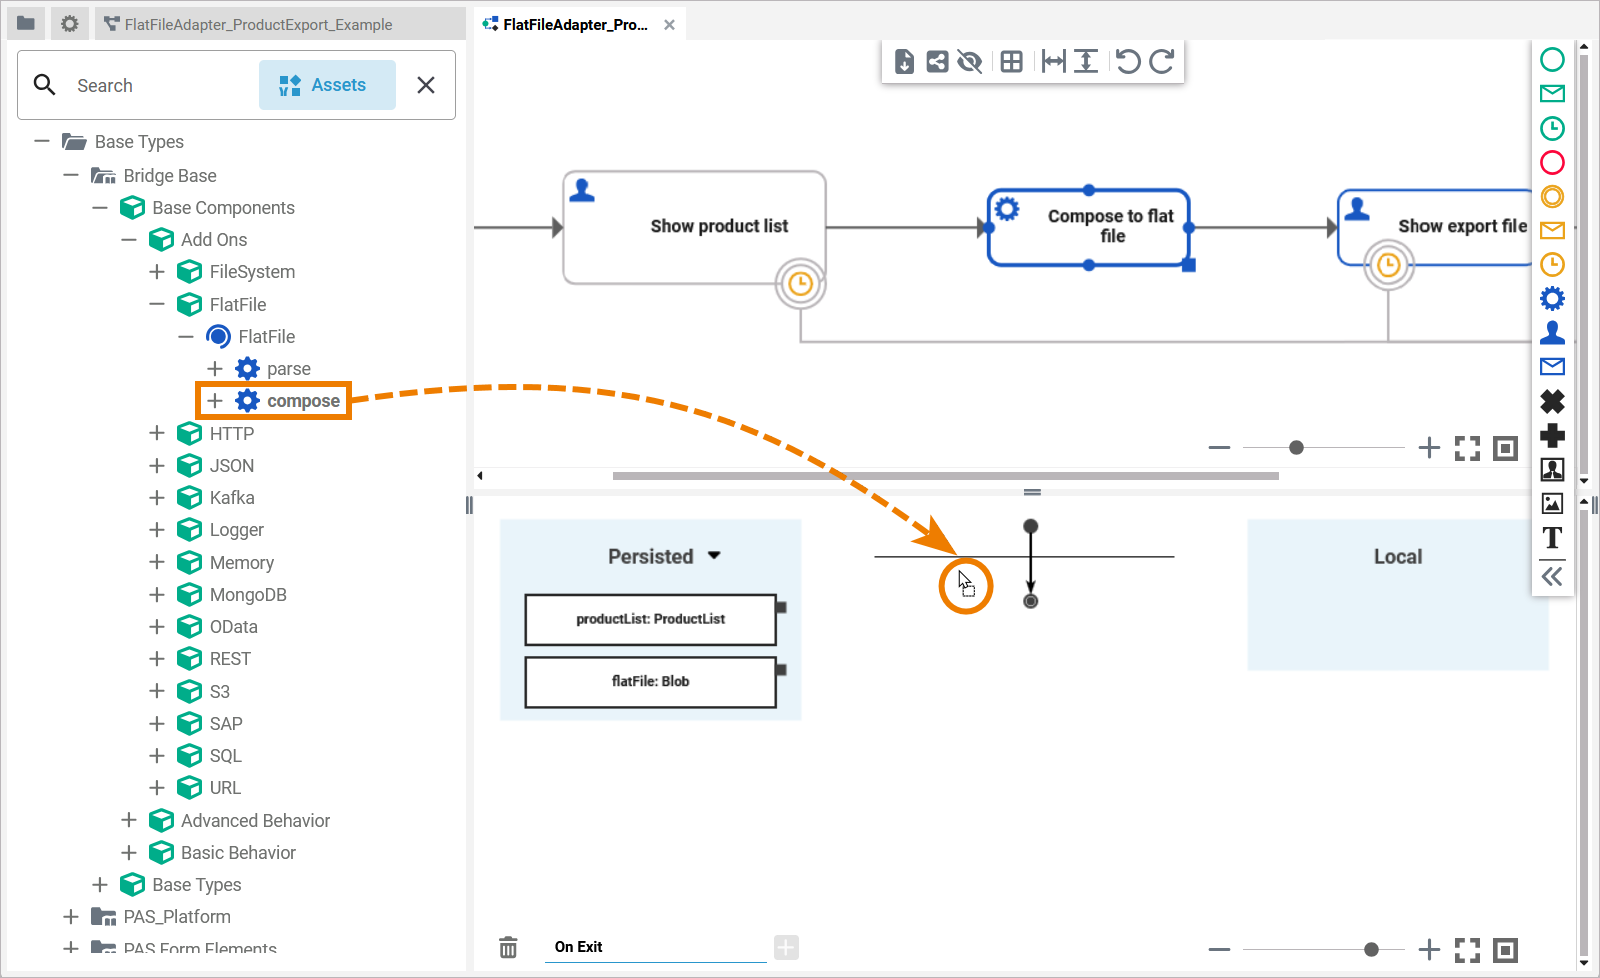Toggle the Assets filter button
The image size is (1600, 978).
327,85
